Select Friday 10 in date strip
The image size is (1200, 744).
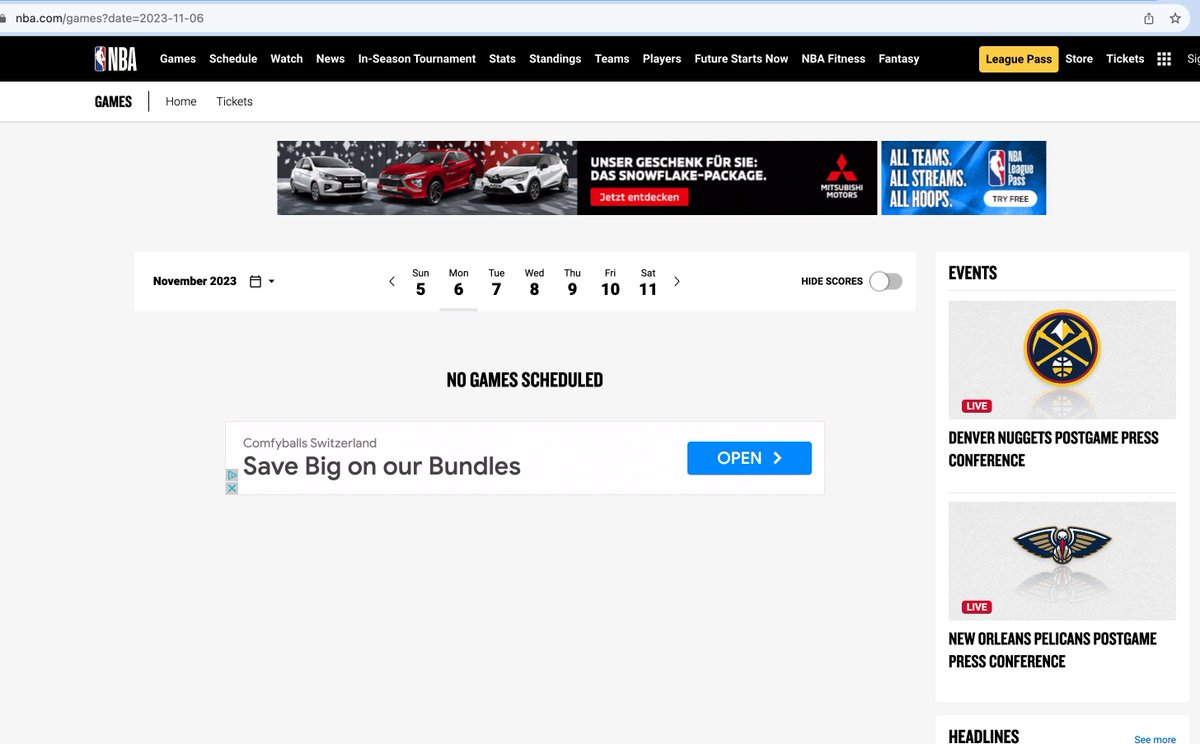click(x=610, y=282)
